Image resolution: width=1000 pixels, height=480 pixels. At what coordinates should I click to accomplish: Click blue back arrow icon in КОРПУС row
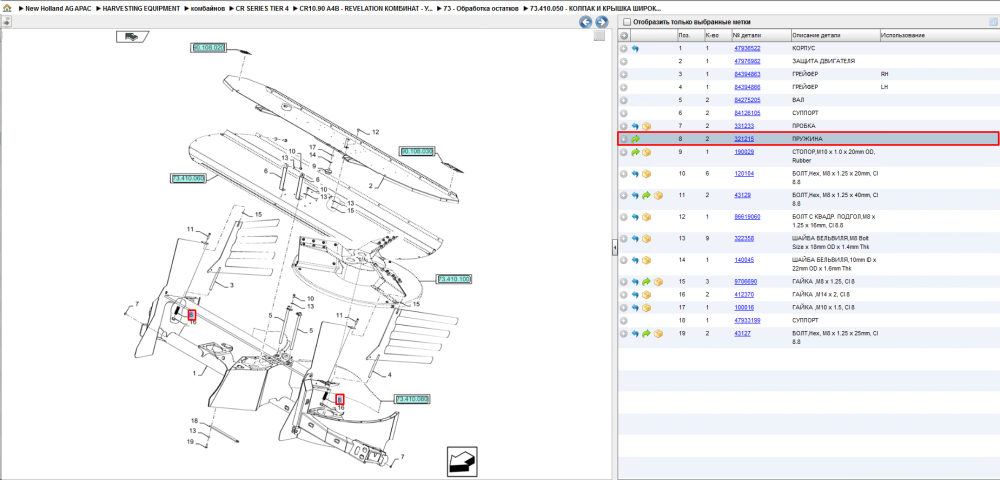[635, 48]
